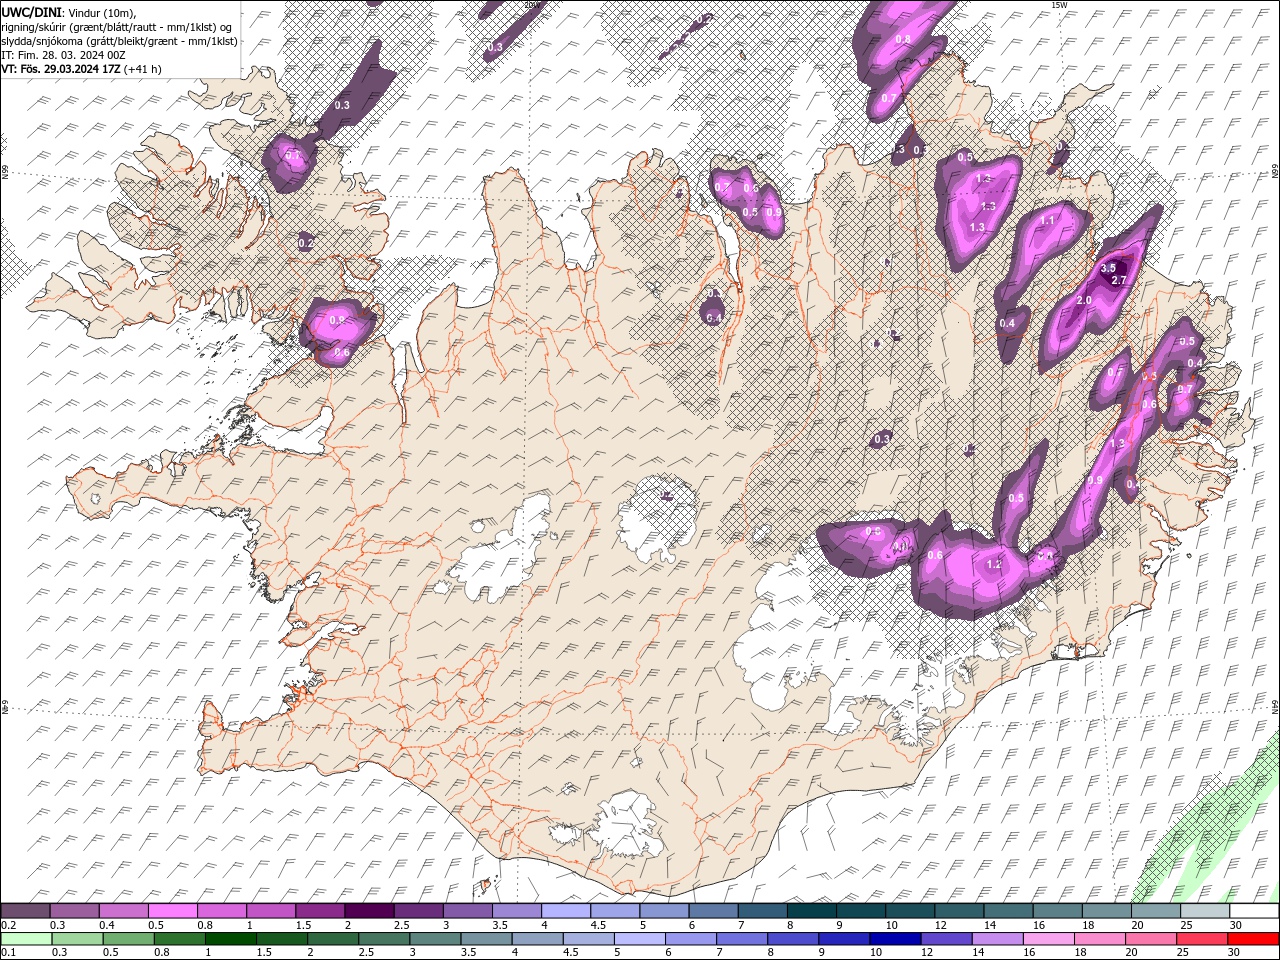Screen dimensions: 1280x960
Task: Click the 1.2 precipitation value on the map
Action: (994, 565)
